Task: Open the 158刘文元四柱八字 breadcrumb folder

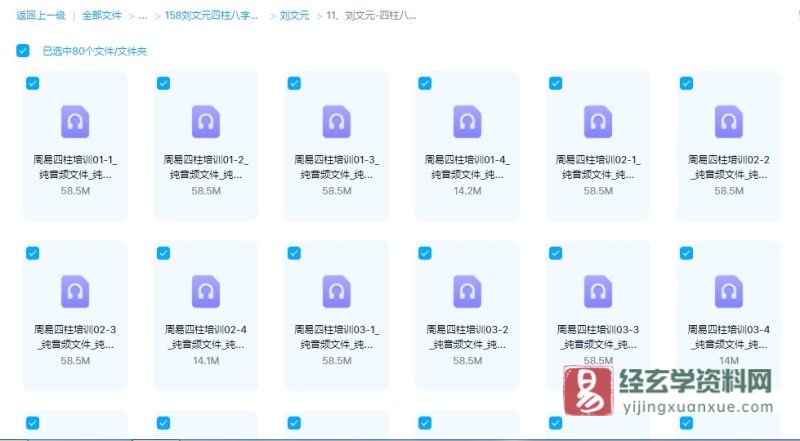Action: click(x=211, y=16)
